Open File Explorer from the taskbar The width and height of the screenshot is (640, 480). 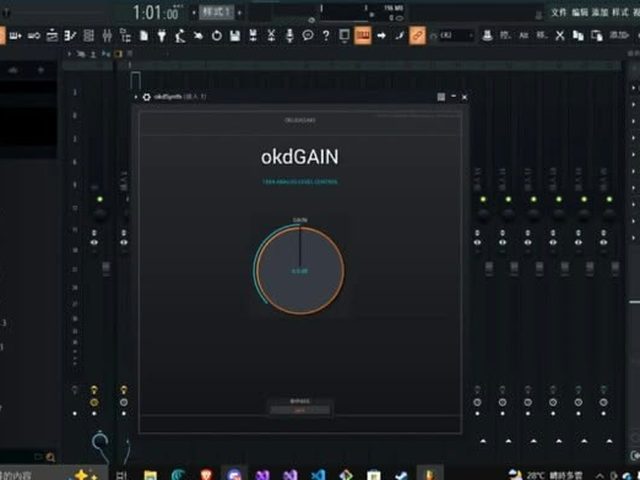pos(150,475)
